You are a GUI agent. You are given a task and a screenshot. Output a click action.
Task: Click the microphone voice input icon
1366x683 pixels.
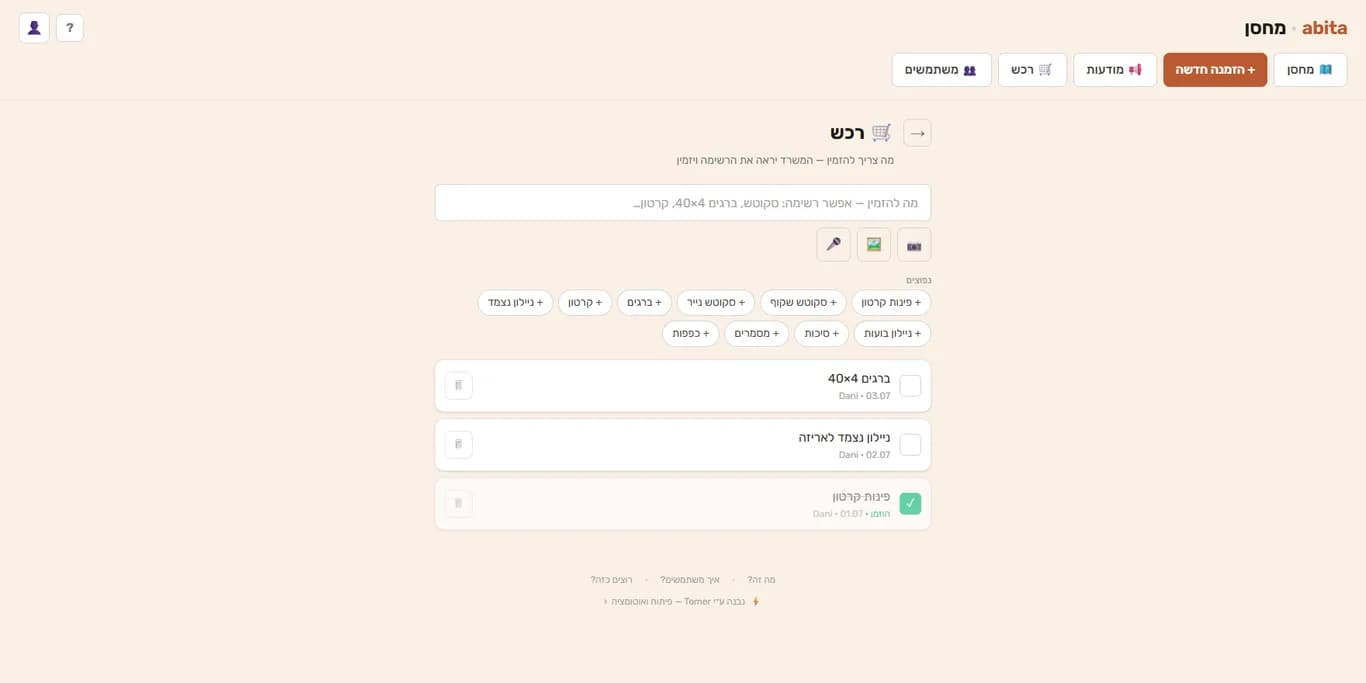(x=834, y=245)
